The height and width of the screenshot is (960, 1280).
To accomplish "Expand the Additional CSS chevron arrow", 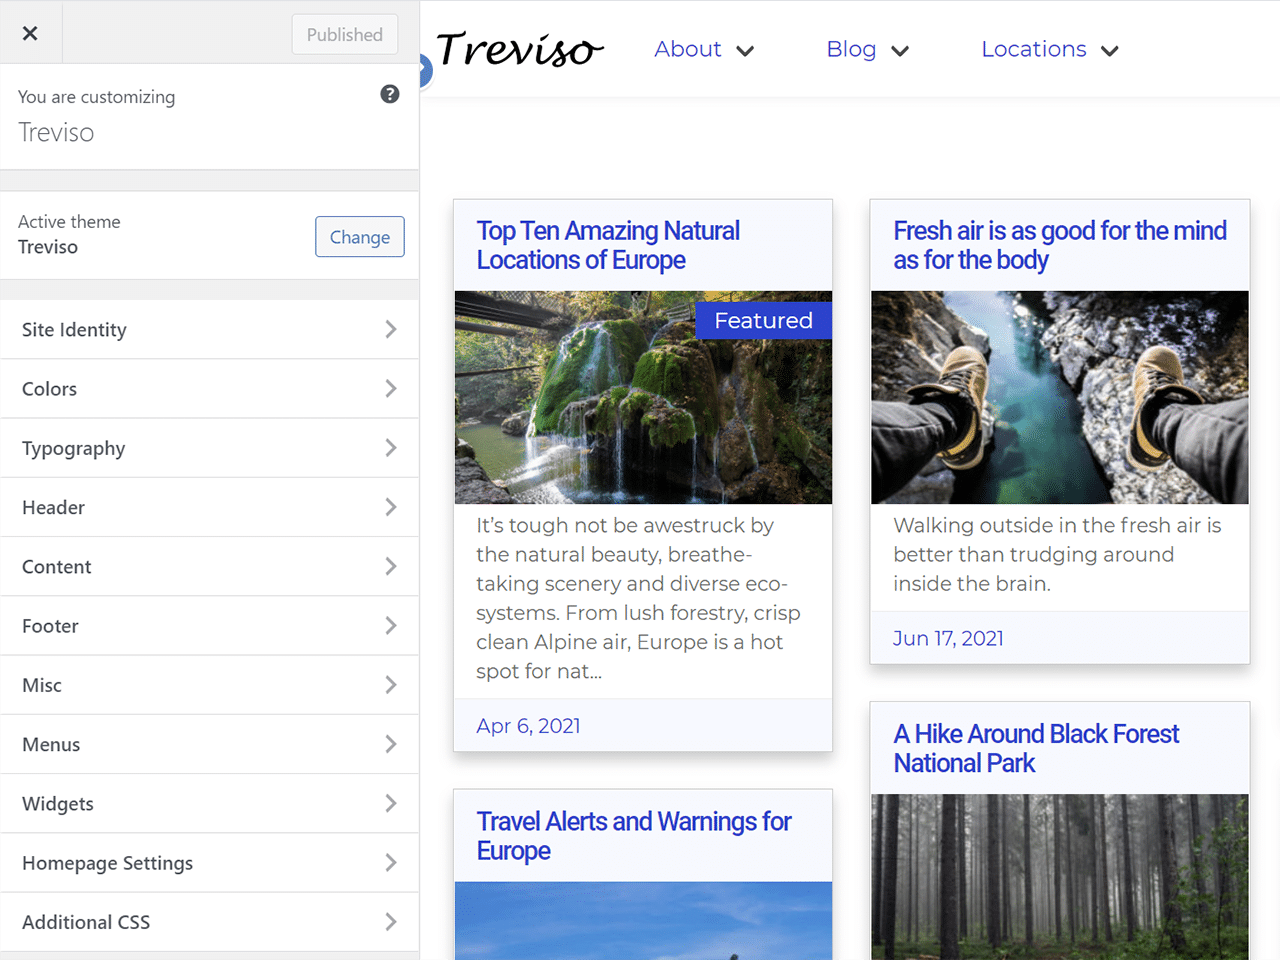I will tap(391, 922).
